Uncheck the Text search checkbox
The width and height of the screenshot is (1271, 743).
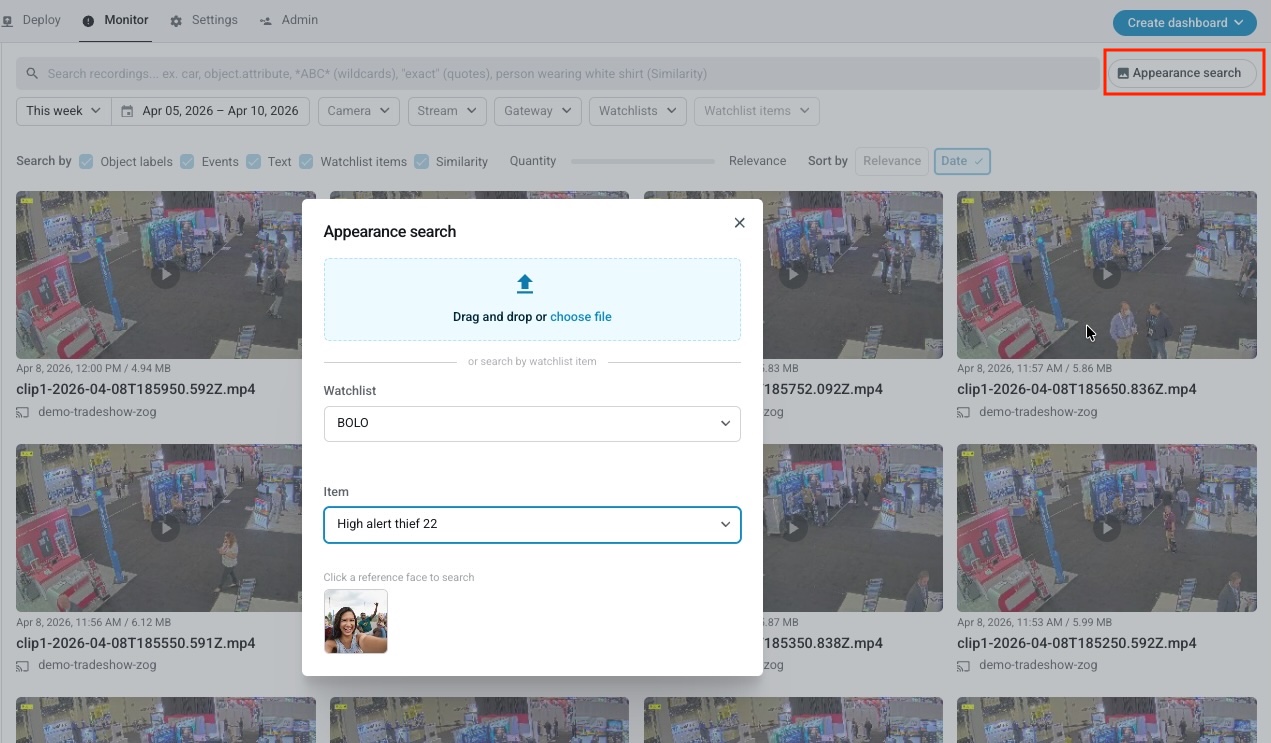254,161
